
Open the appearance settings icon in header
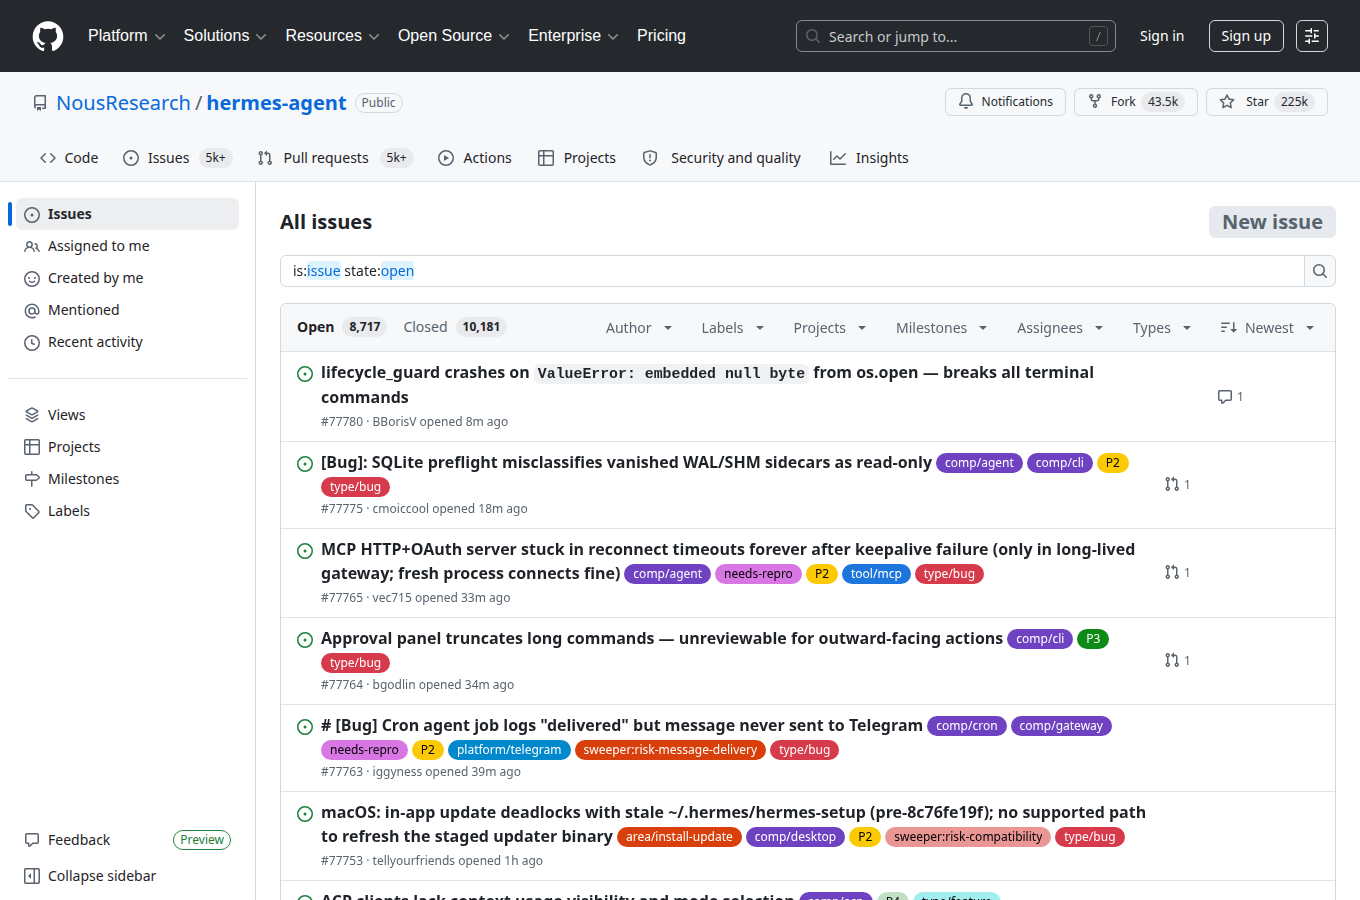(1312, 36)
